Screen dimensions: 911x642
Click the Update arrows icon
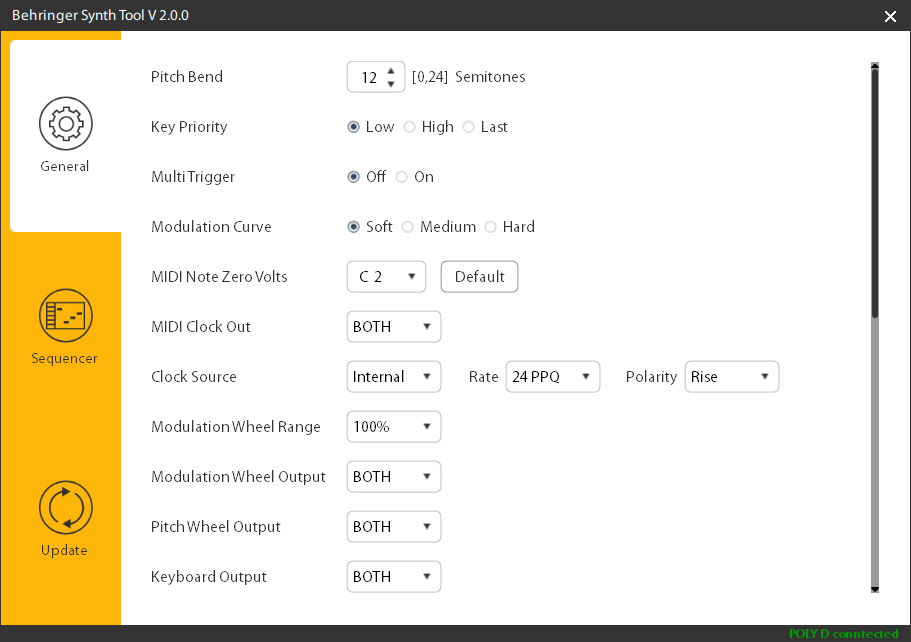[x=65, y=508]
